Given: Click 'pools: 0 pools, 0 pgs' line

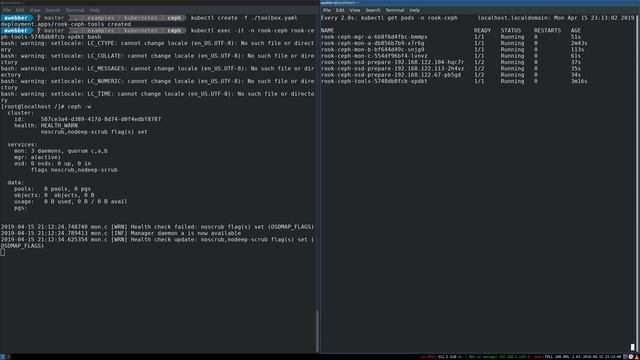Looking at the screenshot, I should [x=52, y=189].
